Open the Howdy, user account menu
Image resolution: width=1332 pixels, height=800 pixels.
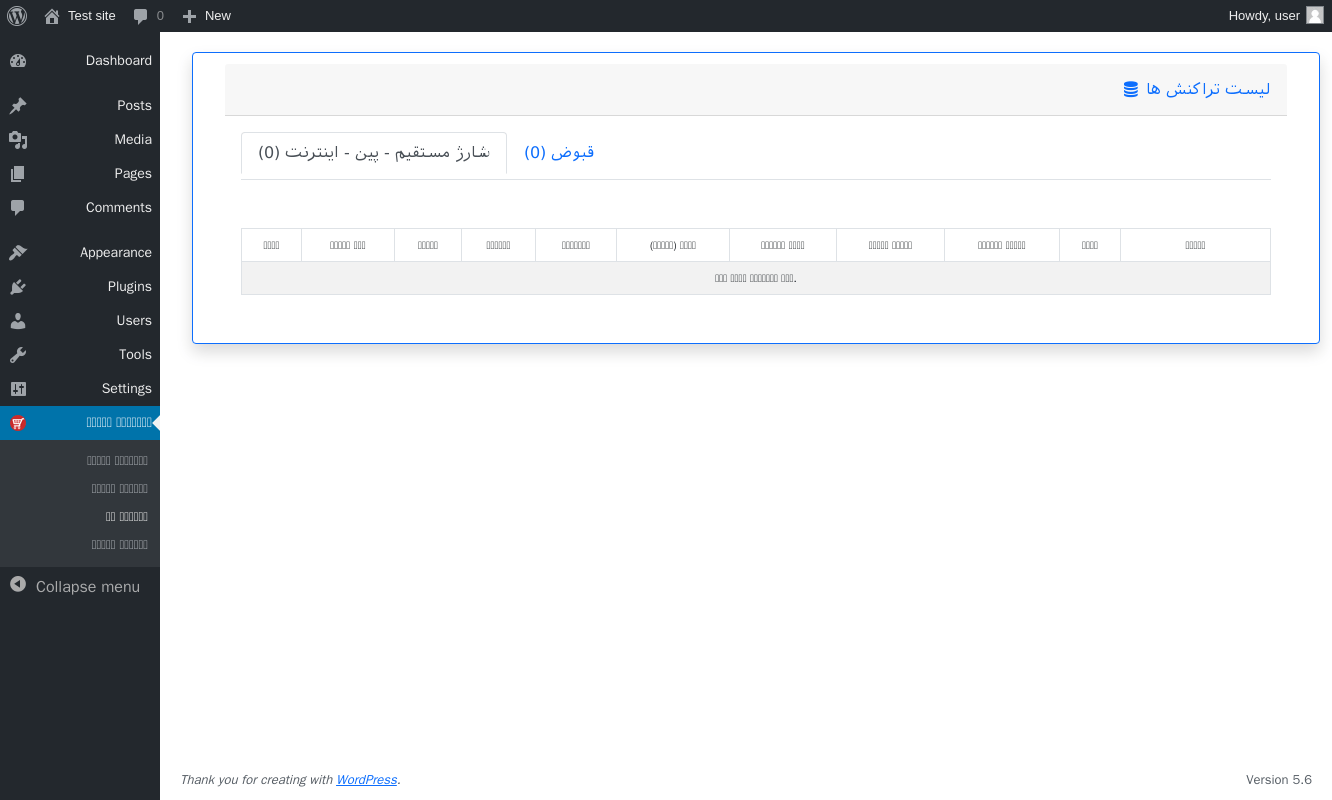tap(1276, 16)
